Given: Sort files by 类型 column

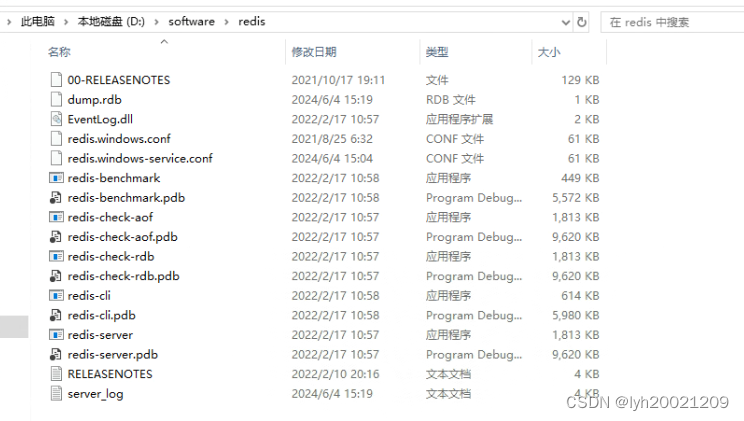Looking at the screenshot, I should point(437,52).
